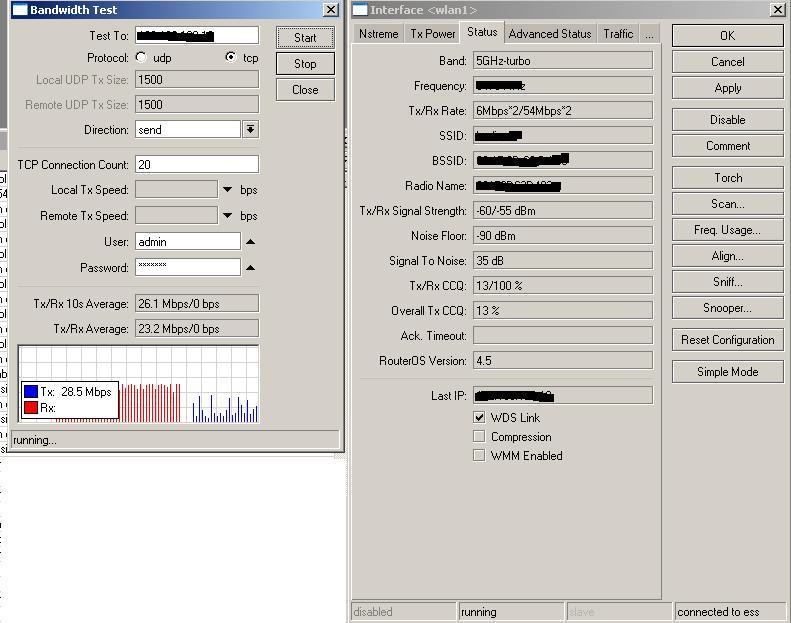Uncheck the WDS Link checkbox

[x=479, y=417]
